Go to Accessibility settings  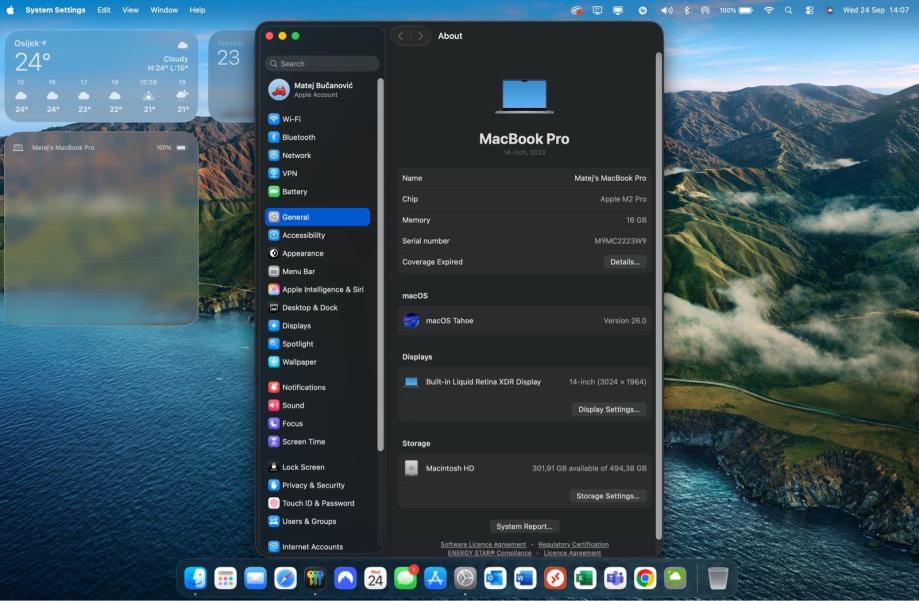303,235
